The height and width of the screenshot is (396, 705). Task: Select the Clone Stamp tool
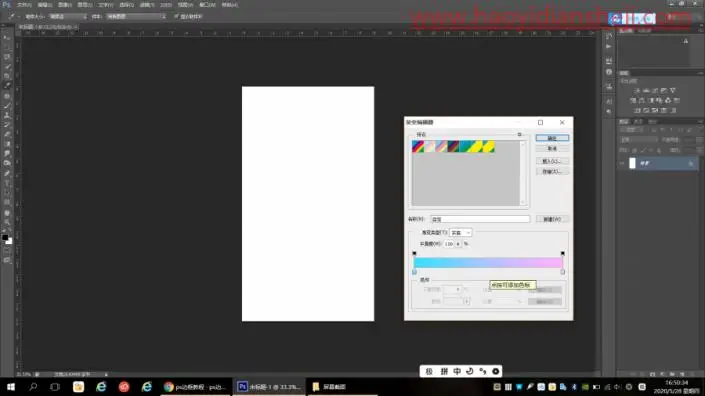pyautogui.click(x=7, y=115)
